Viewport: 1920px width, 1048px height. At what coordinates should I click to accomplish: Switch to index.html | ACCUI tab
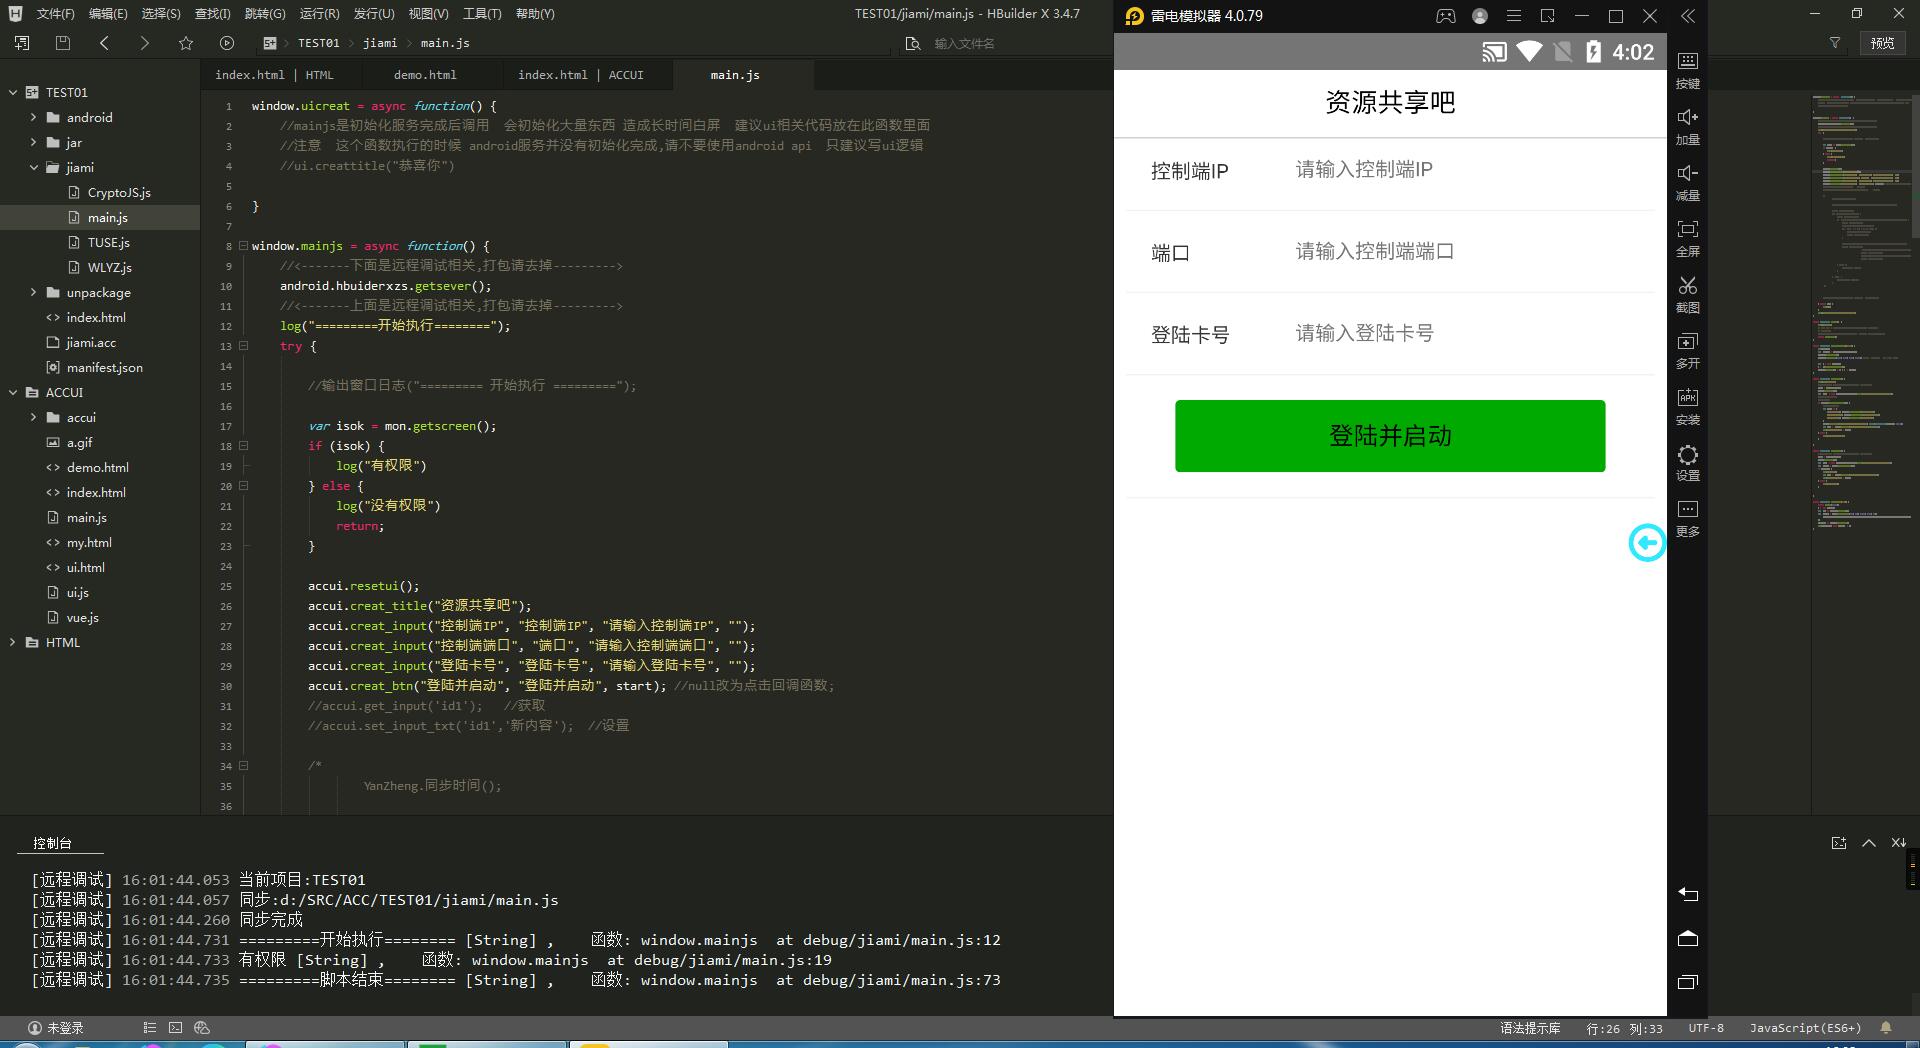pyautogui.click(x=581, y=75)
